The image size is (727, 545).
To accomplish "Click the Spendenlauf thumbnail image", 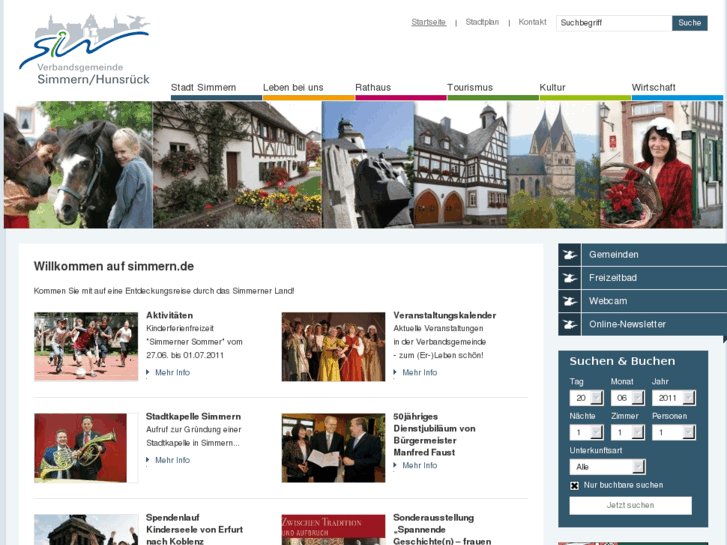I will 86,530.
